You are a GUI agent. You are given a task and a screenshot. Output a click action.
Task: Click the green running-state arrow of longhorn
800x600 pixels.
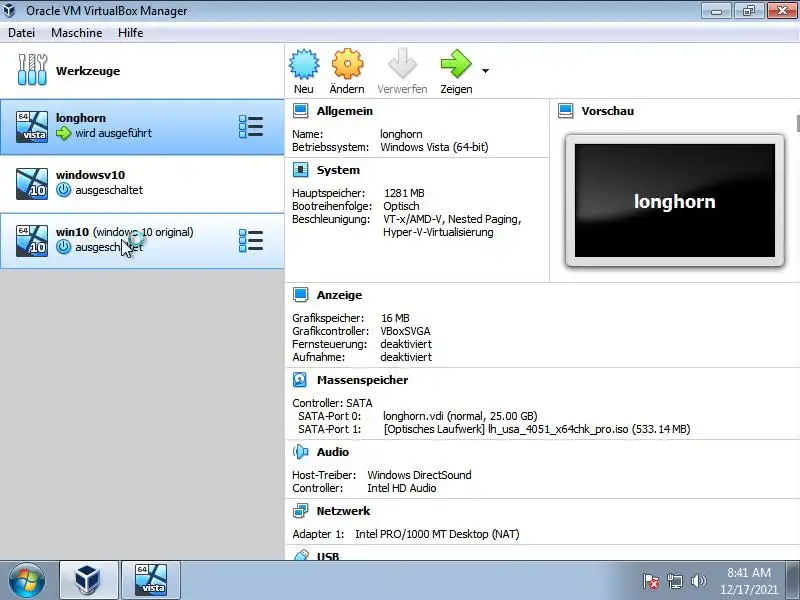[63, 133]
